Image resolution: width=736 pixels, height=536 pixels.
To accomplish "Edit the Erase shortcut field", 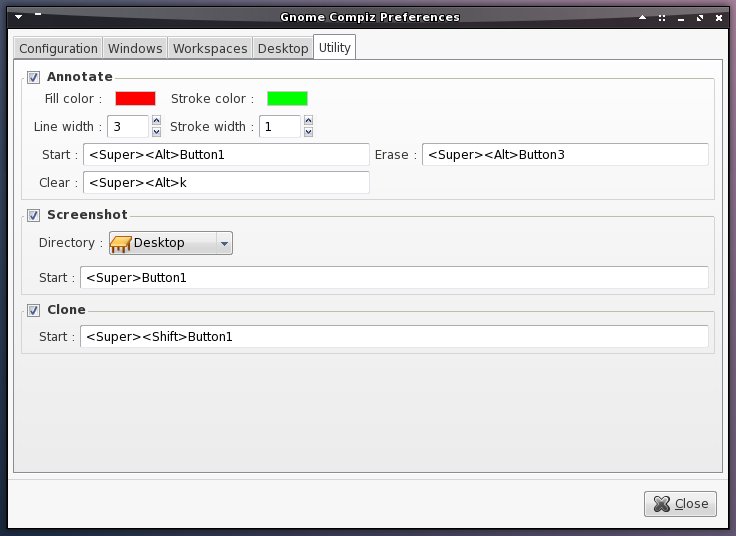I will (565, 154).
